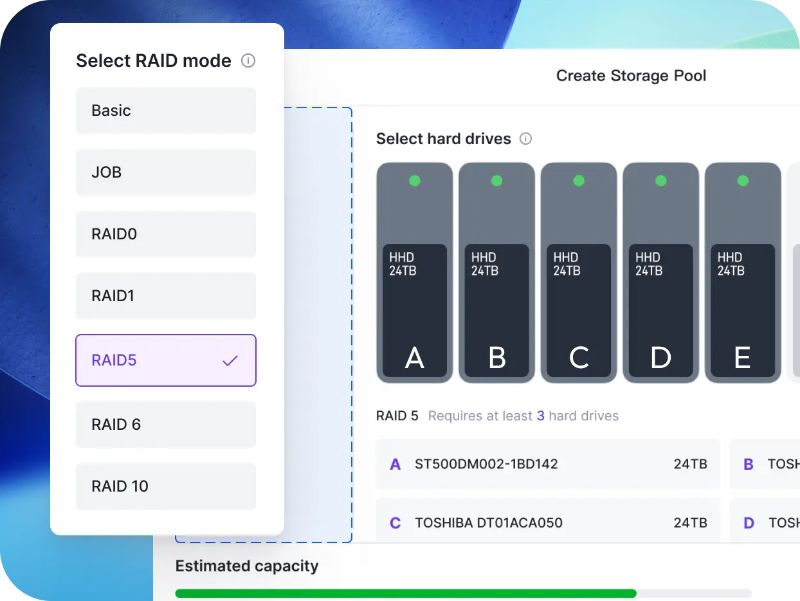
Task: Select the Basic RAID mode
Action: click(165, 110)
